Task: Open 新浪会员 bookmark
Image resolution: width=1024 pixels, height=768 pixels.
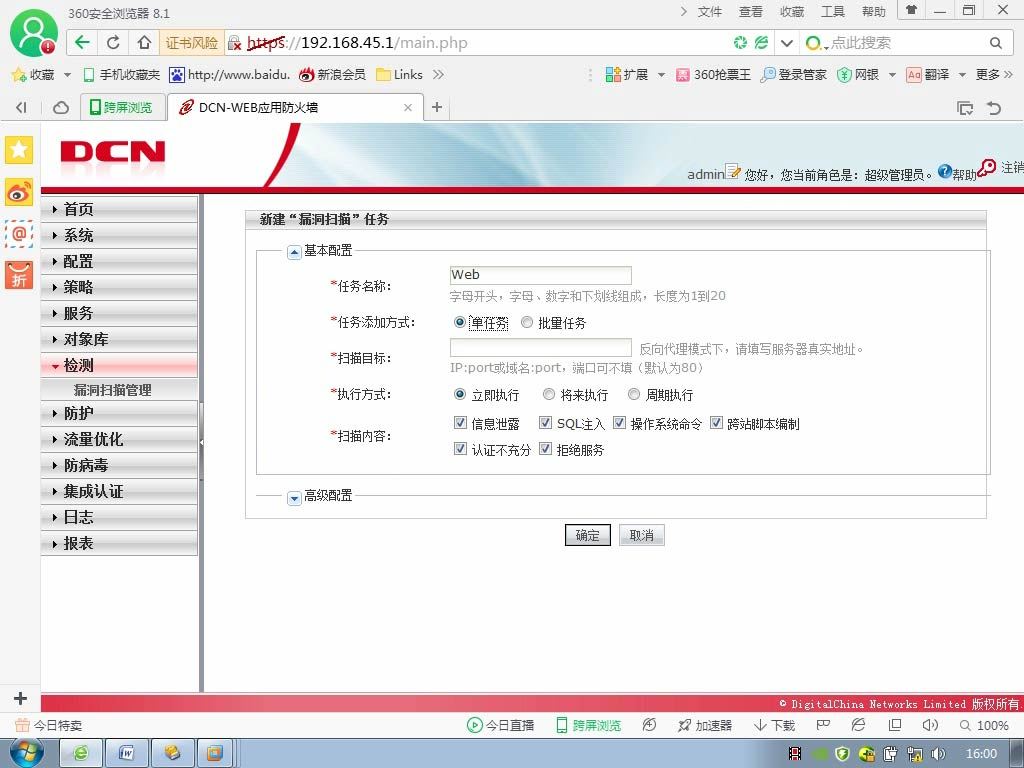Action: pyautogui.click(x=332, y=74)
